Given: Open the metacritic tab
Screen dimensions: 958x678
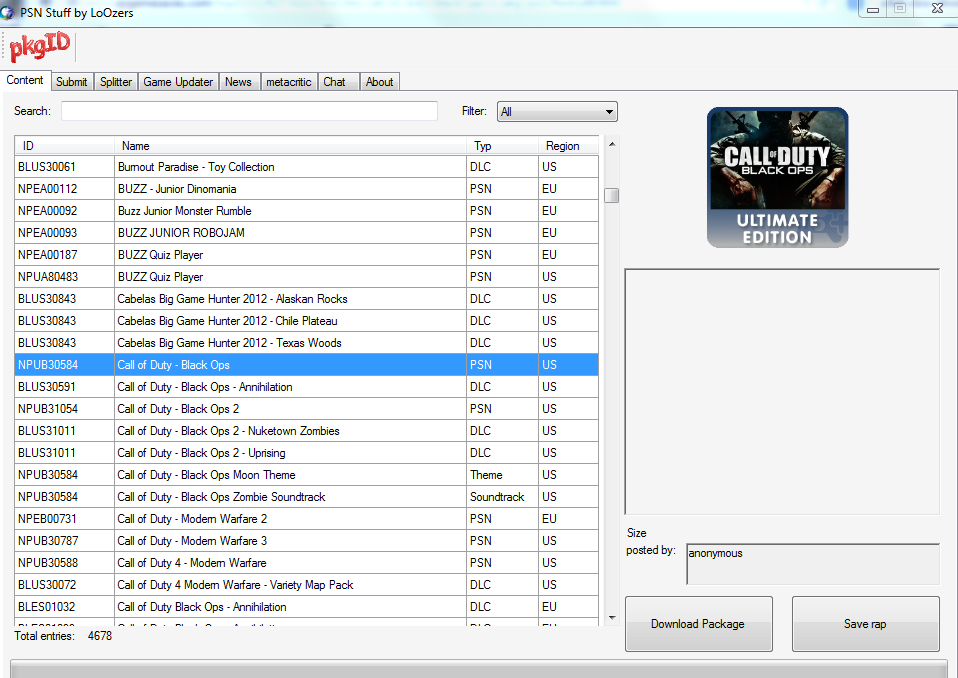Looking at the screenshot, I should (289, 82).
